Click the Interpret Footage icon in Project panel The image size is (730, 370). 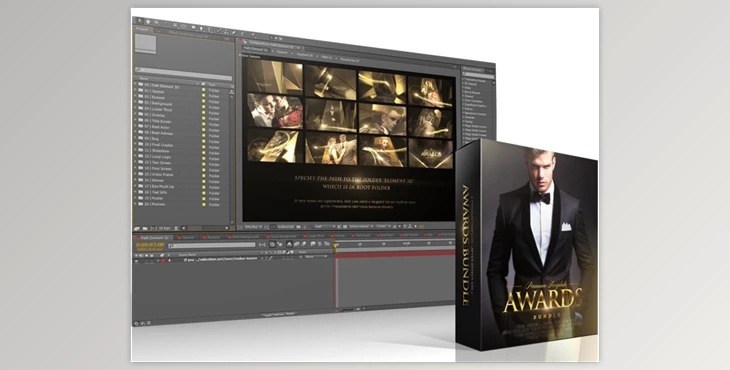(x=137, y=228)
